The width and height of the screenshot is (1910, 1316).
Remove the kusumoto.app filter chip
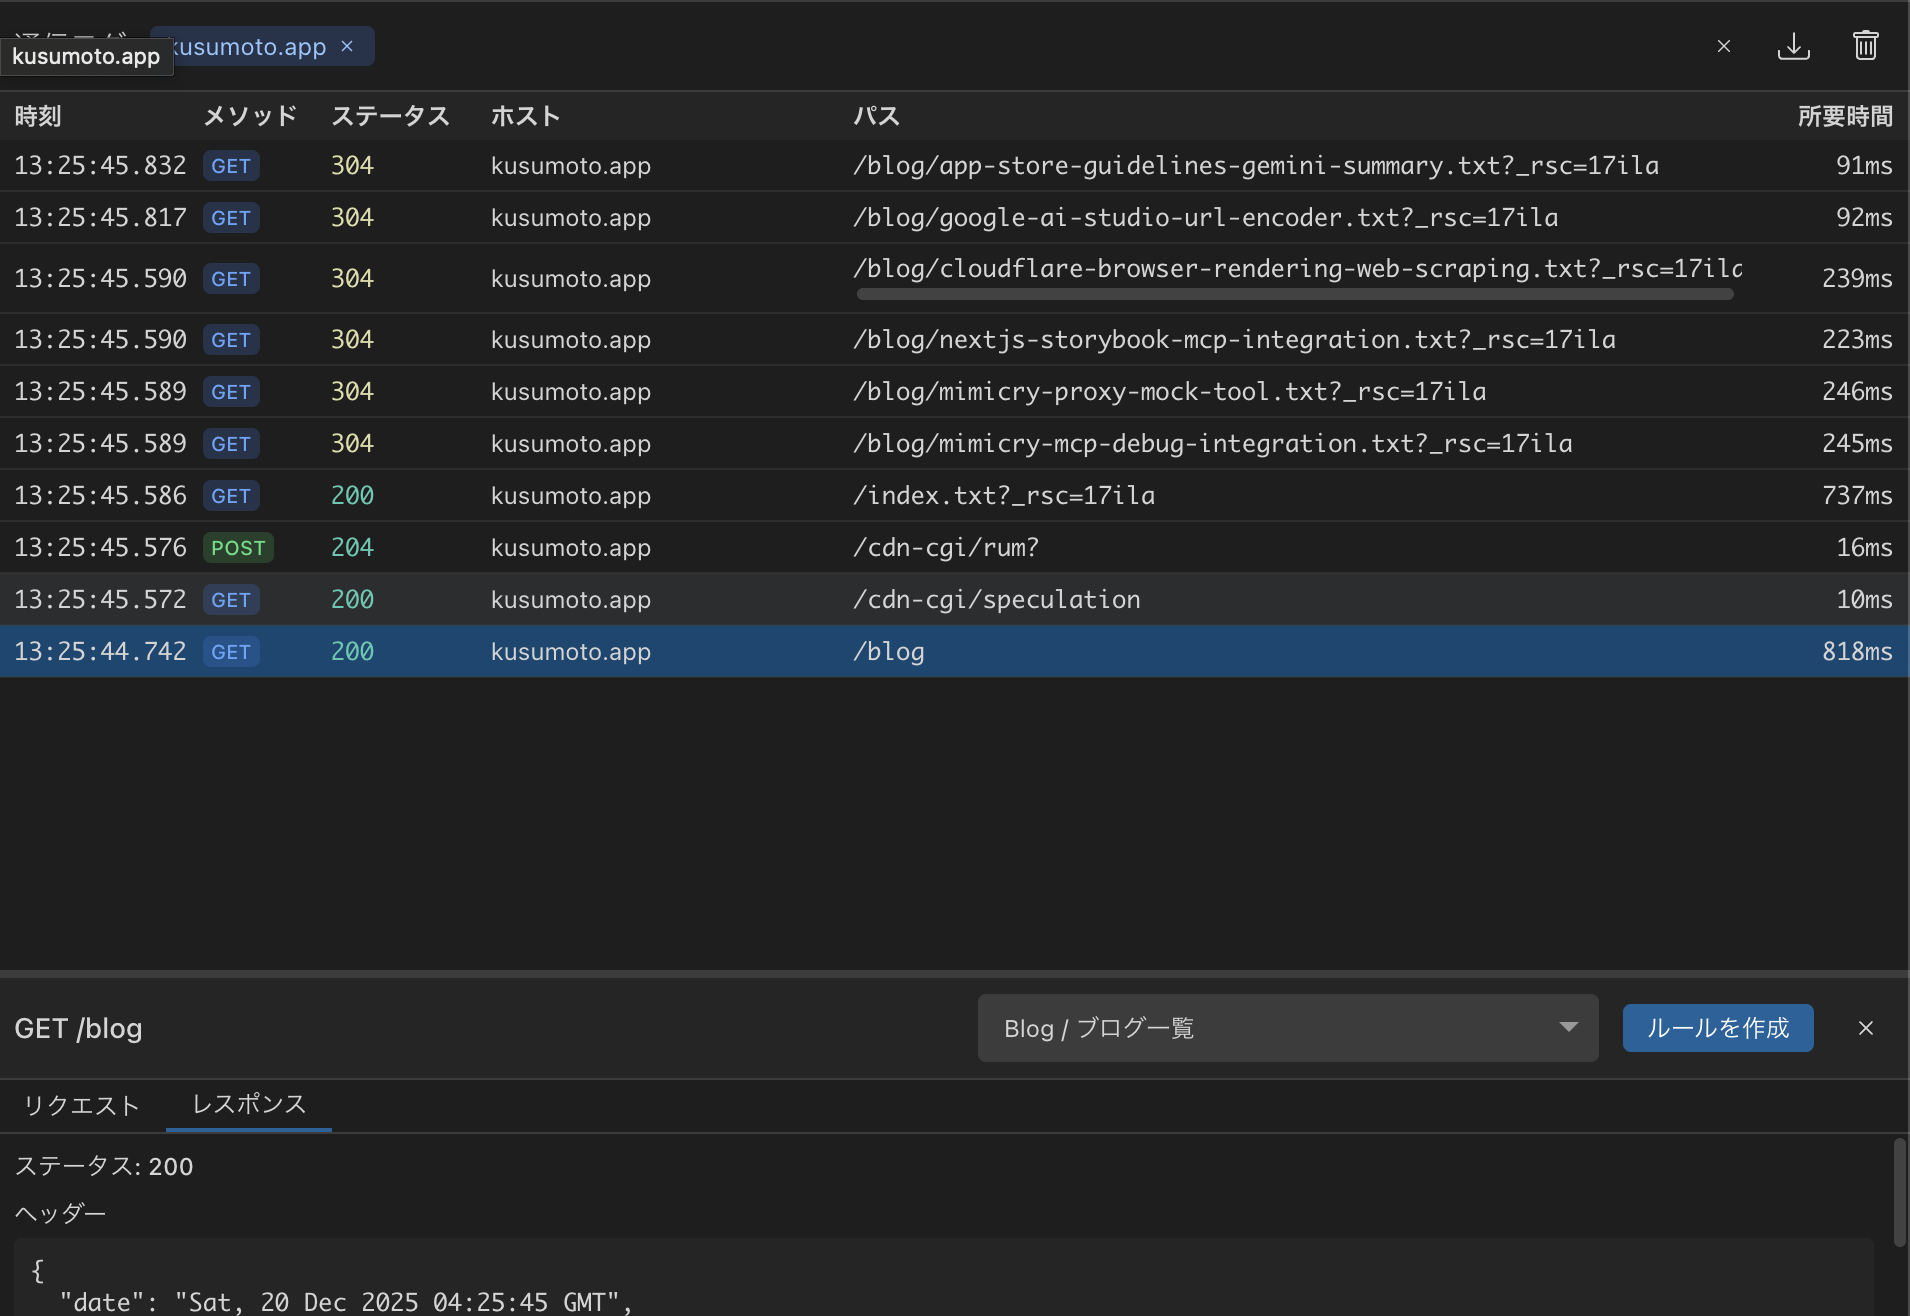[x=347, y=46]
